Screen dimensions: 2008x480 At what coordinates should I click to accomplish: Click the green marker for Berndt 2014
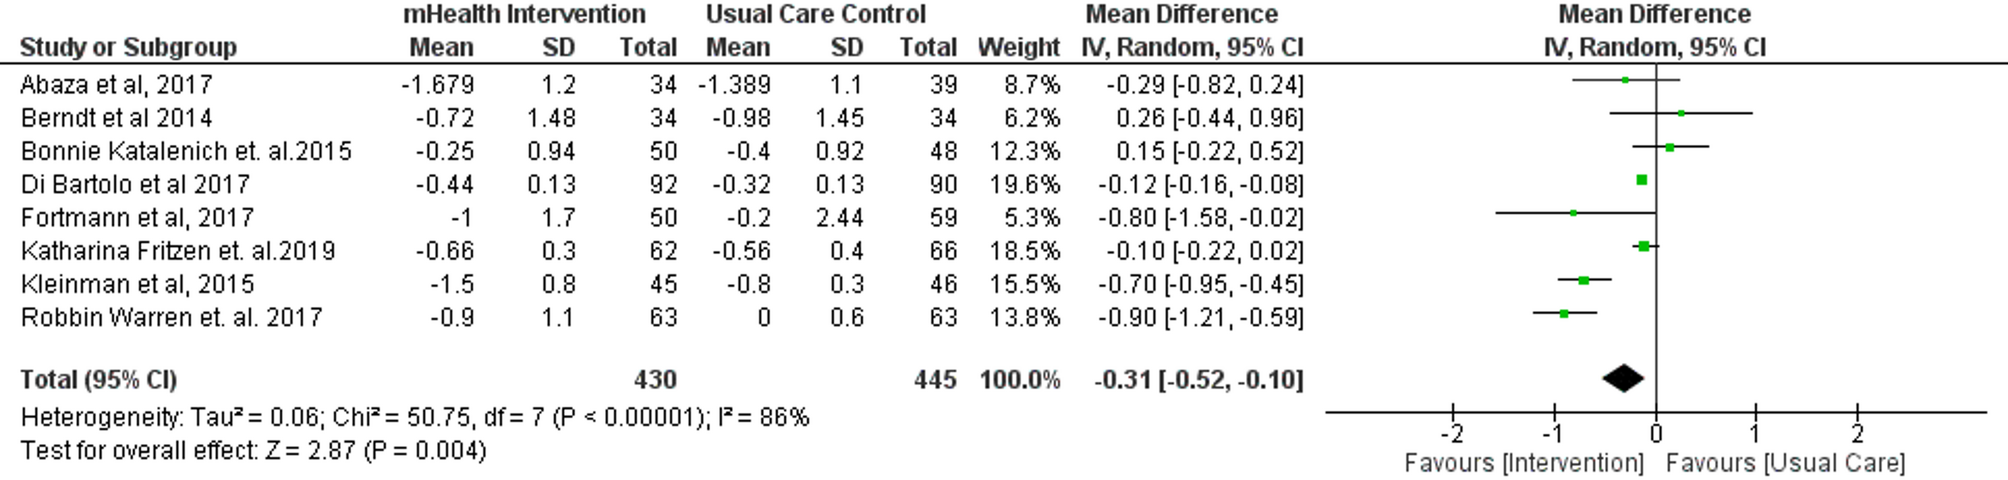point(1681,113)
